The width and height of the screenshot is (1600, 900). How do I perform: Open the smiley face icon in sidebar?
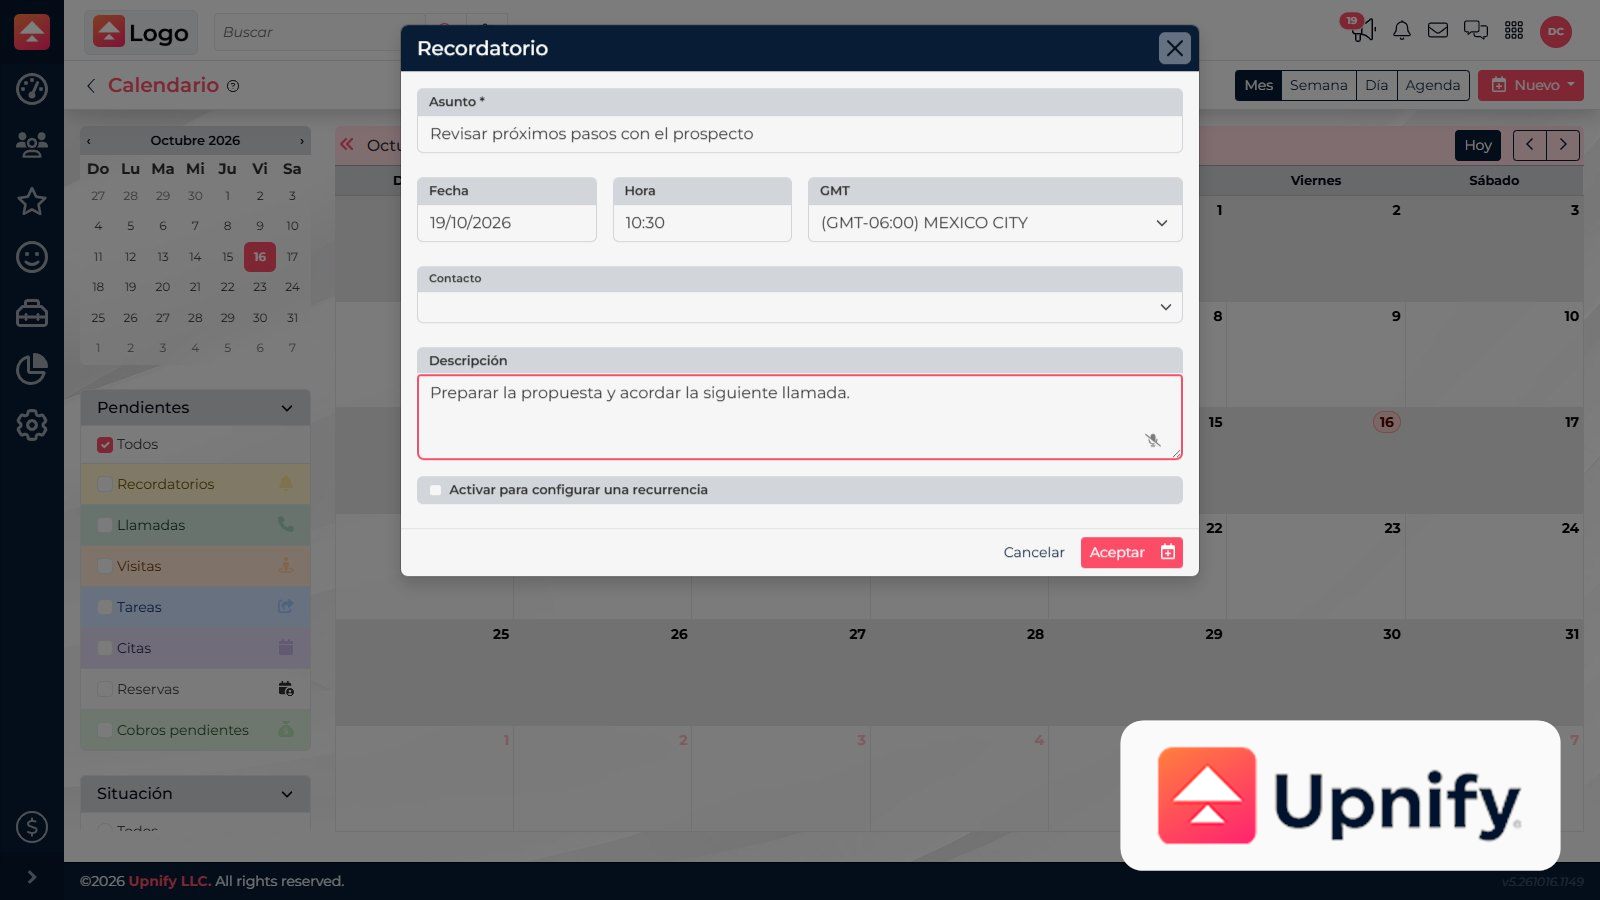(32, 257)
